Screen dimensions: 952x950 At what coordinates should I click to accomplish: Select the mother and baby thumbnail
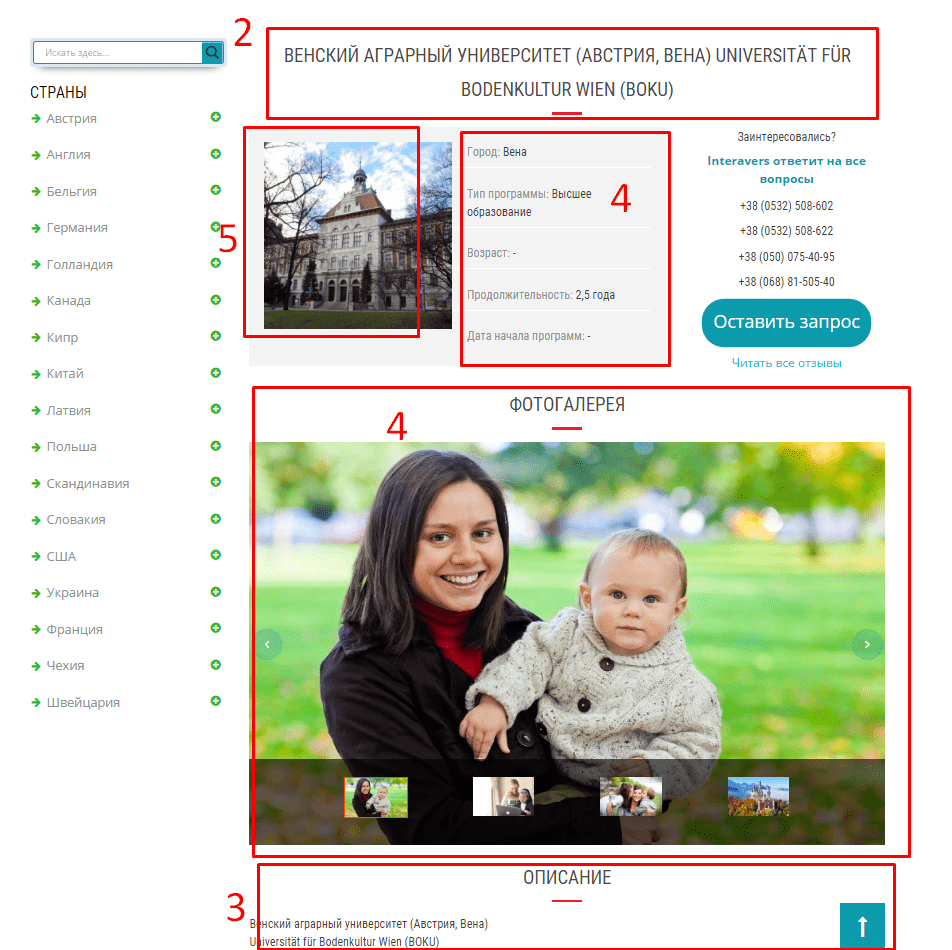point(376,797)
